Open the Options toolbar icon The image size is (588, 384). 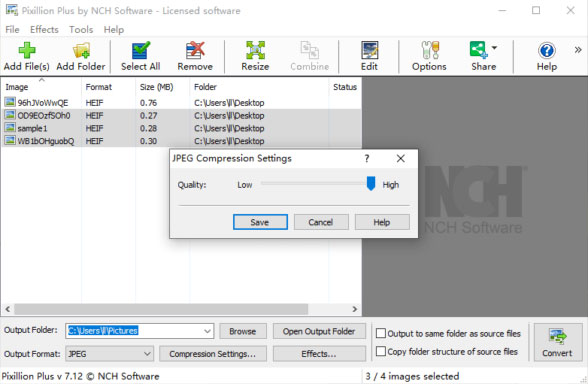click(430, 50)
